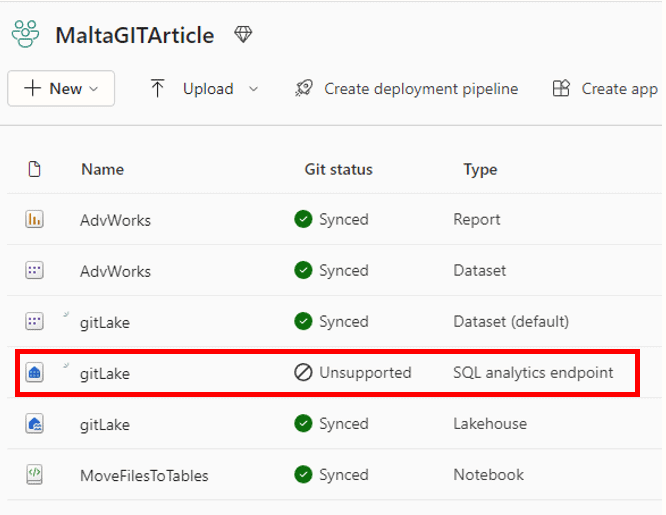Open gitLake Dataset (default) item name

coord(105,323)
